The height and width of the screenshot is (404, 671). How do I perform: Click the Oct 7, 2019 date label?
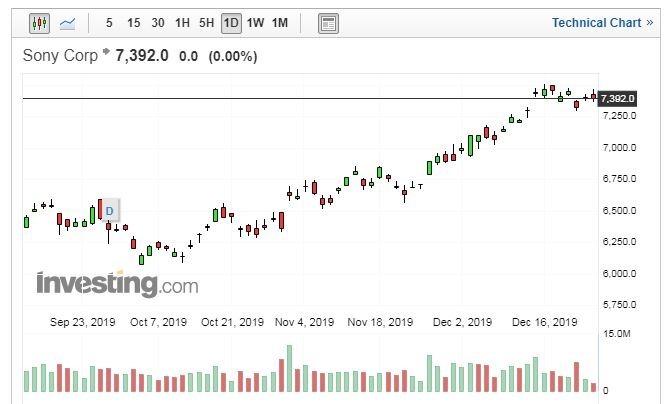(158, 322)
